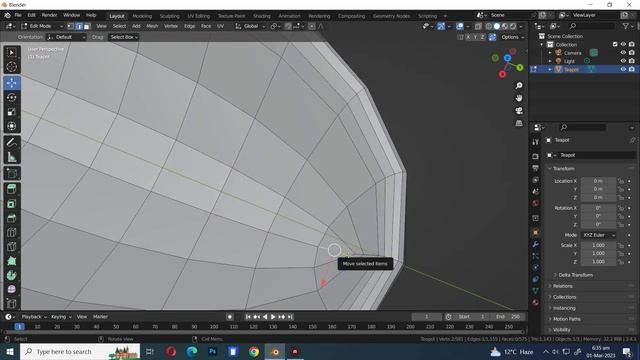Toggle X mirror axis button
The image size is (640, 360).
click(x=468, y=37)
